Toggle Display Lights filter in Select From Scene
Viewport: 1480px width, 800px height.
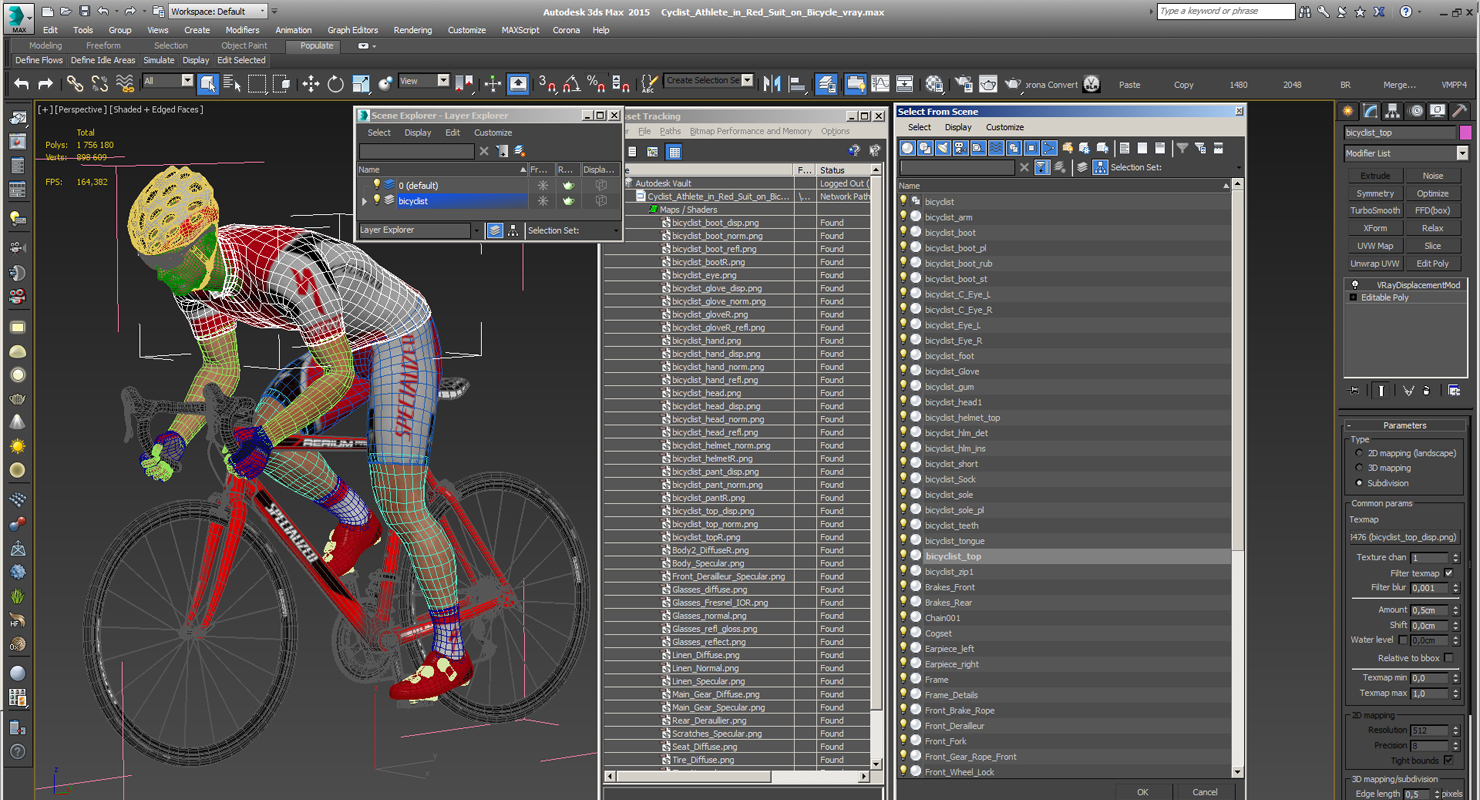pos(943,148)
